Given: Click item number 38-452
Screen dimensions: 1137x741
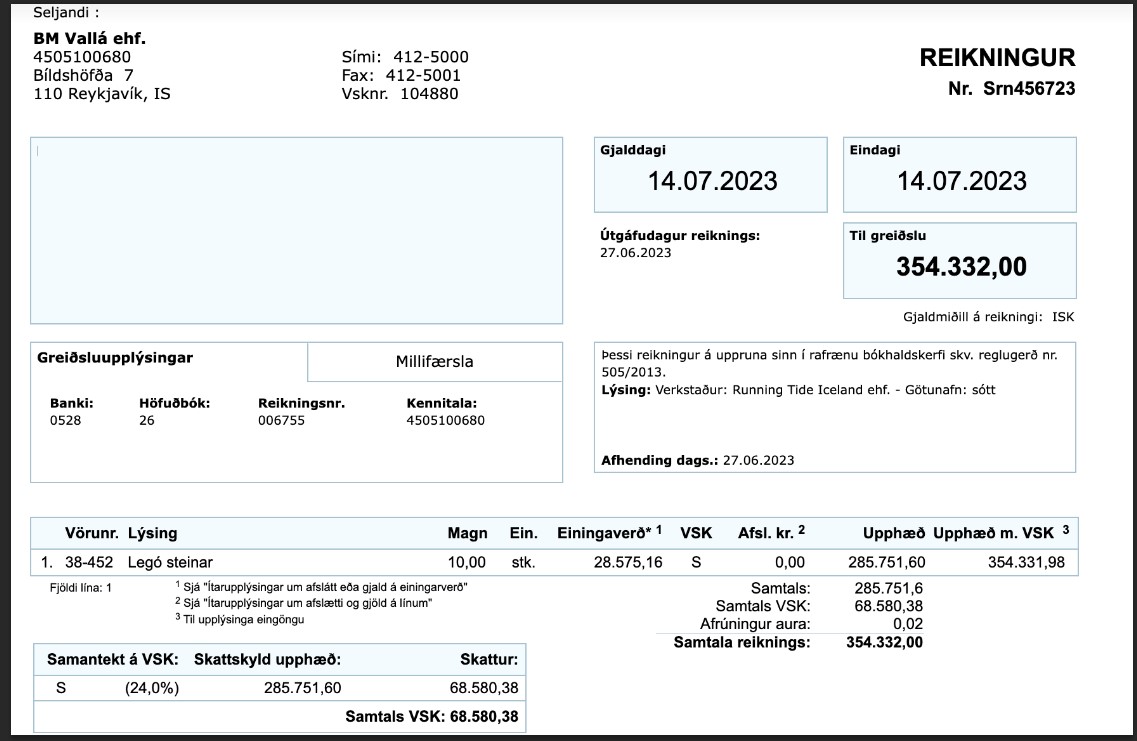Looking at the screenshot, I should click(x=88, y=562).
